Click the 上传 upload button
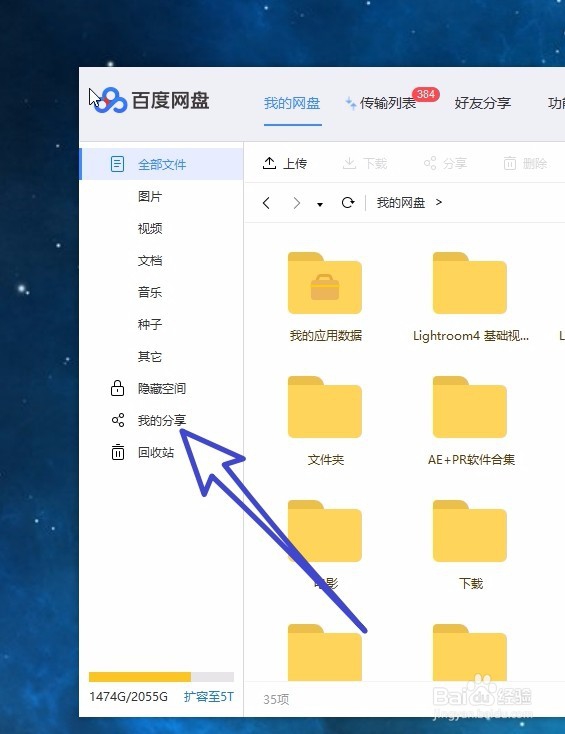 click(285, 163)
